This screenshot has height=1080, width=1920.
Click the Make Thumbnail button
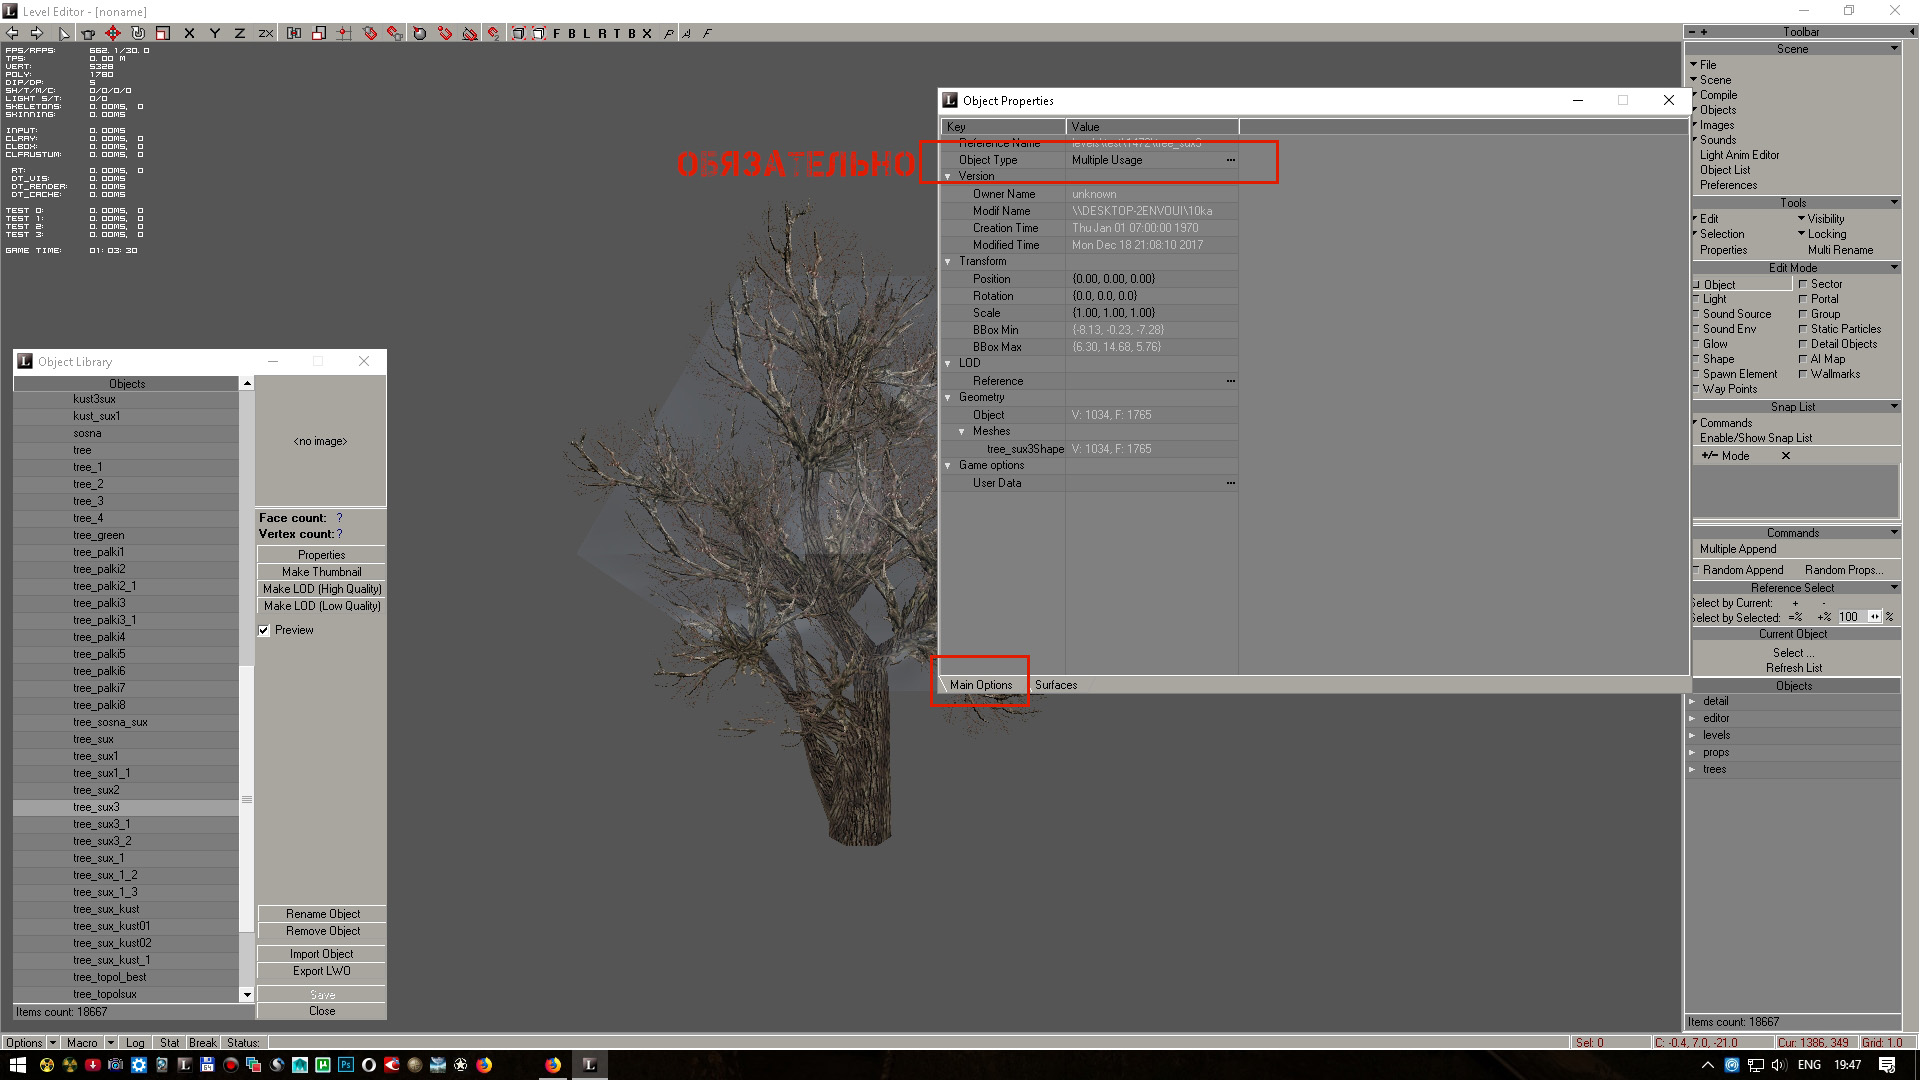[x=321, y=572]
